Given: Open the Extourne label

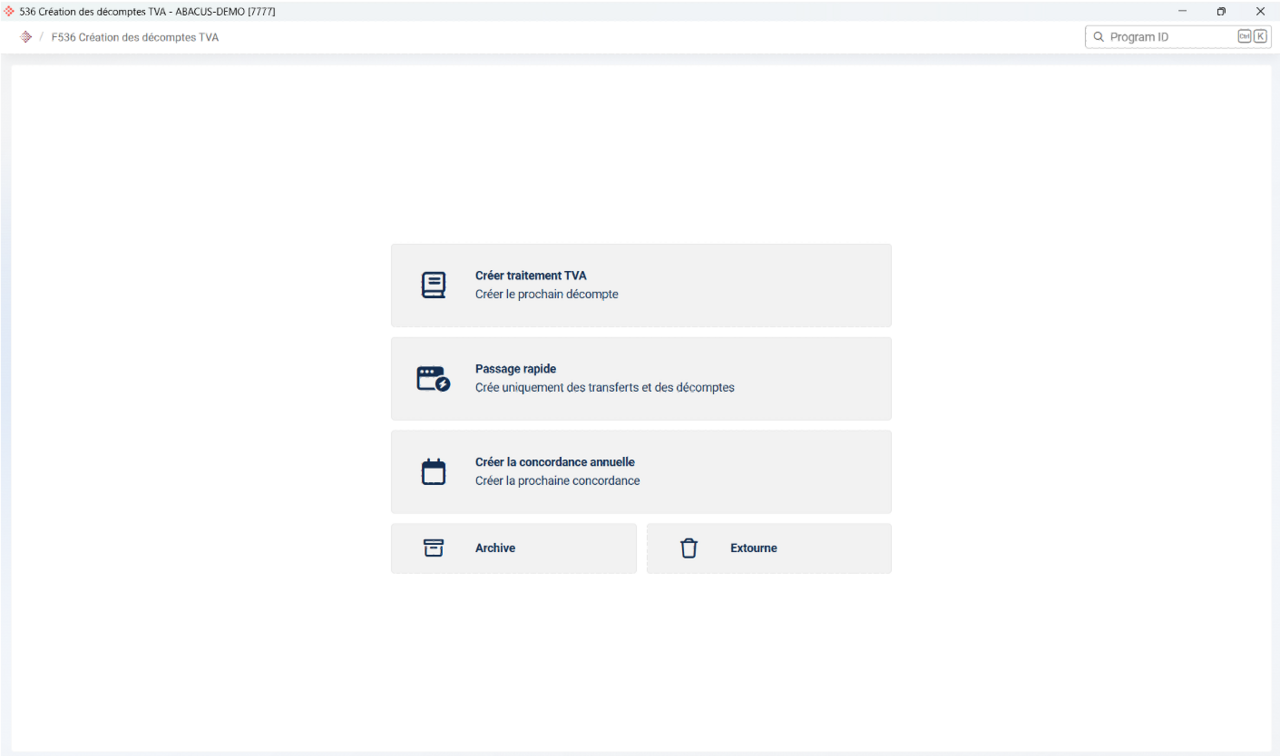Looking at the screenshot, I should (x=753, y=548).
